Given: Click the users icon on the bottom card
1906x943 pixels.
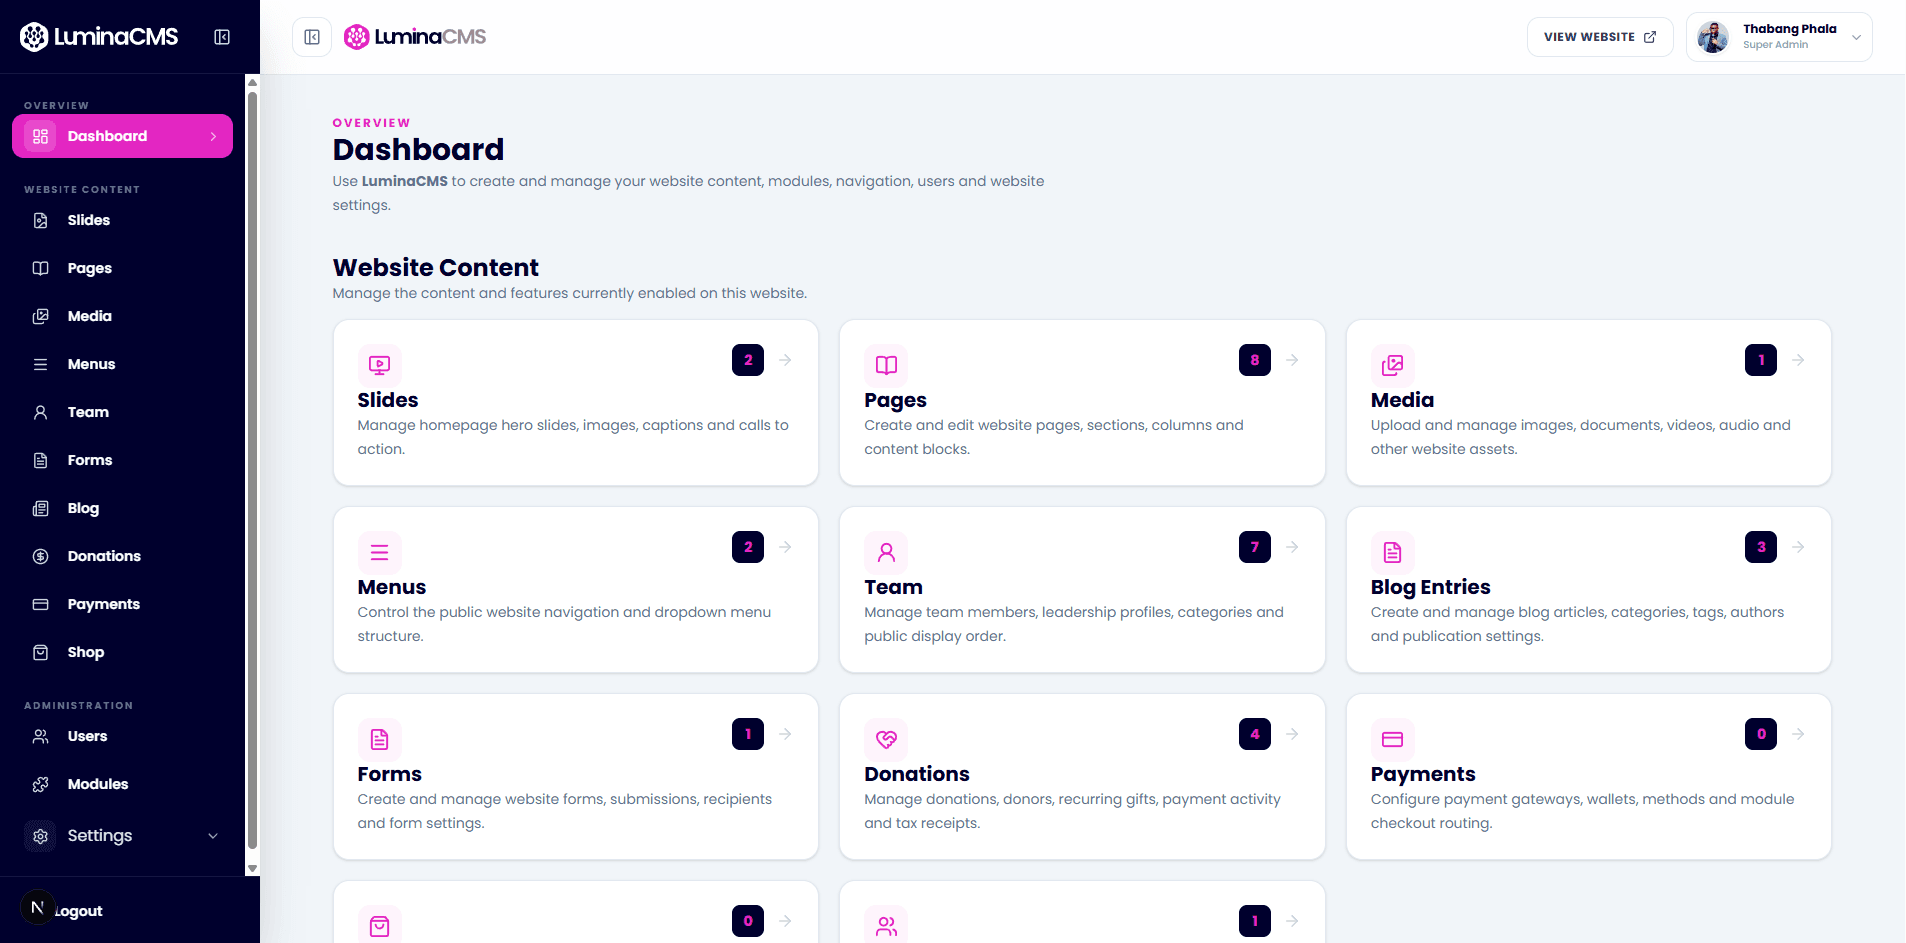Looking at the screenshot, I should (x=886, y=926).
